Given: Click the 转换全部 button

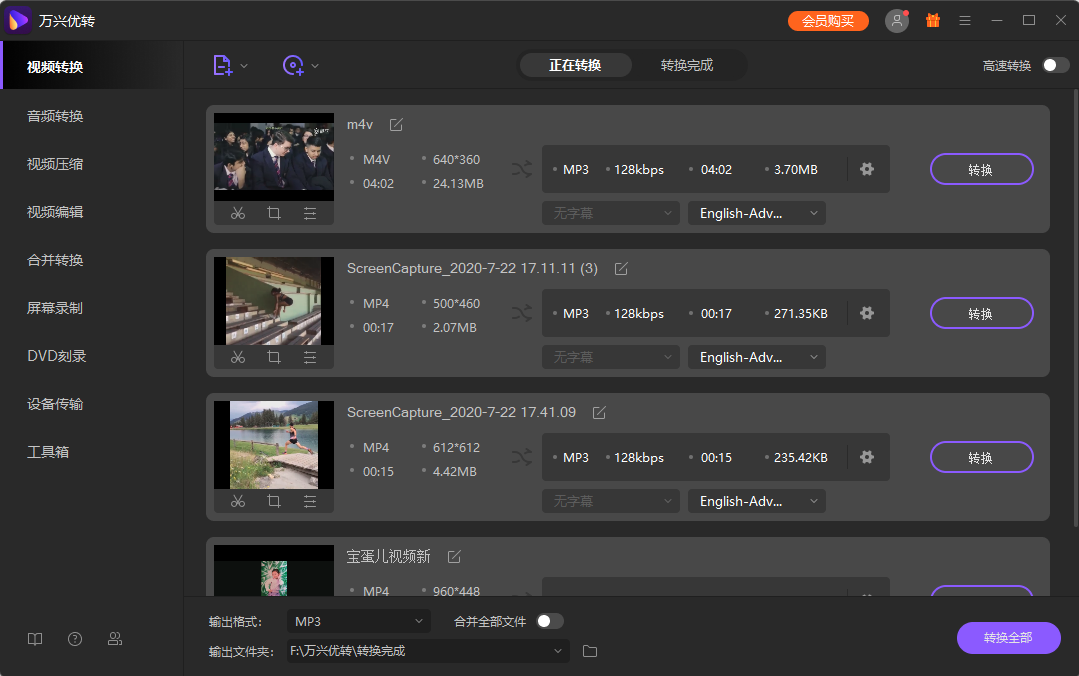Looking at the screenshot, I should click(x=1008, y=638).
